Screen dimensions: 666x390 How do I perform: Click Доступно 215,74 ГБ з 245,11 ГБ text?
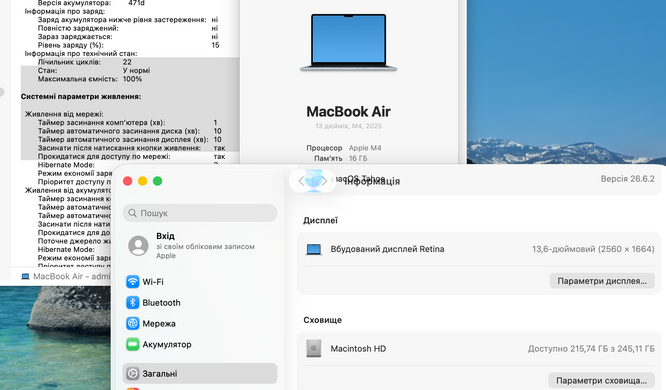pos(591,348)
